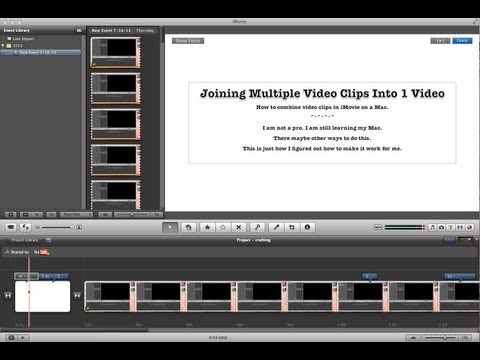Click the yellow-outlined title bar above white clip

point(26,276)
